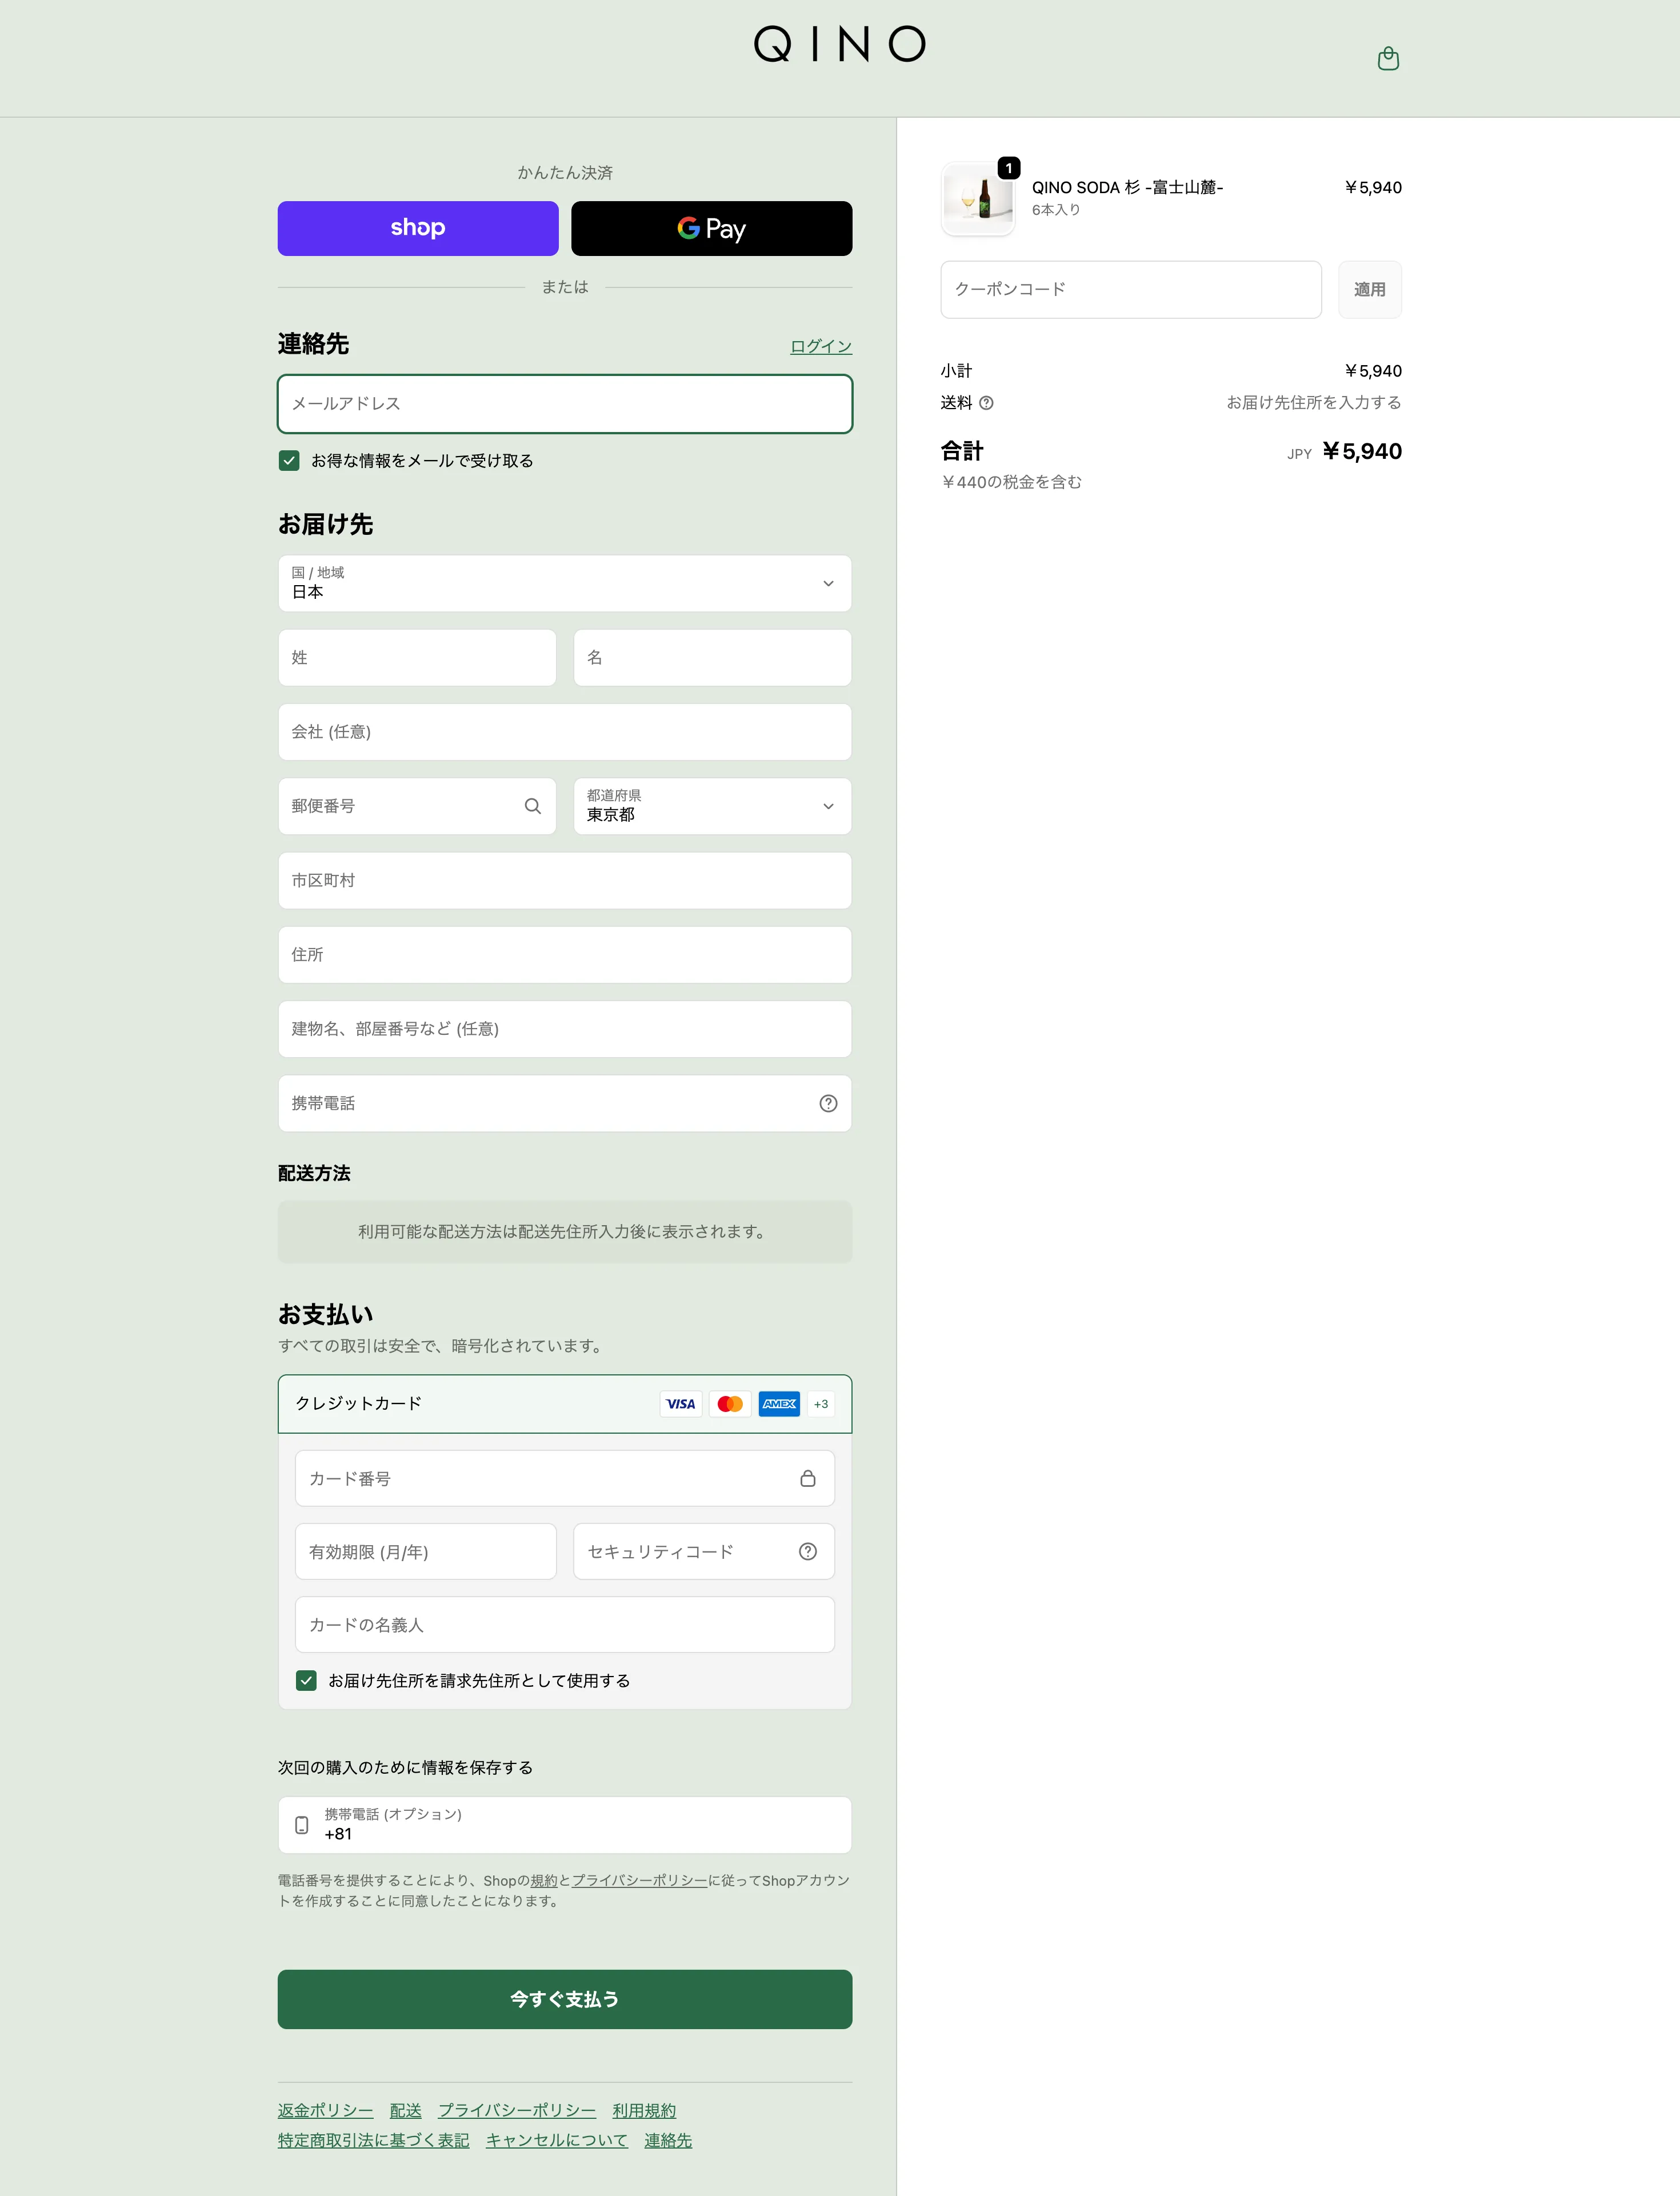Click the +3 more card brands badge
The width and height of the screenshot is (1680, 2196).
point(821,1404)
